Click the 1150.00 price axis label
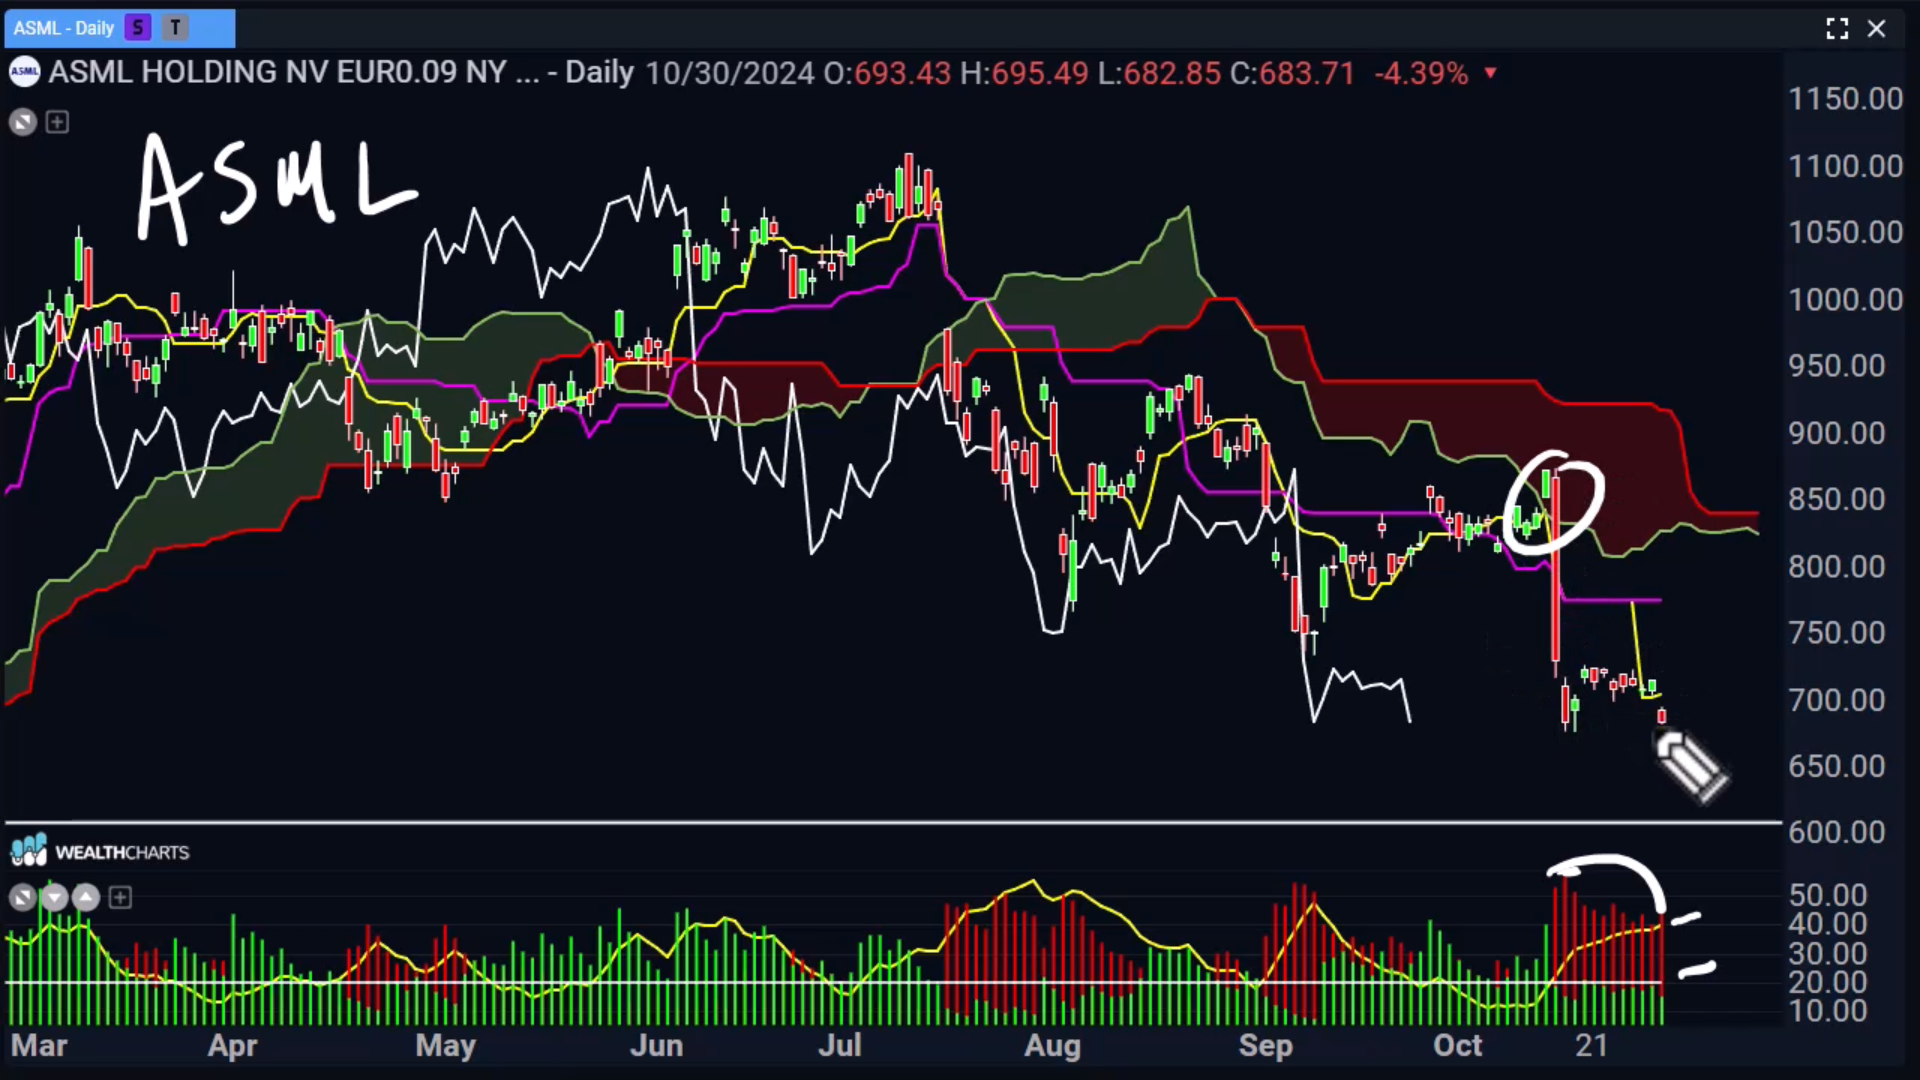 (1845, 99)
